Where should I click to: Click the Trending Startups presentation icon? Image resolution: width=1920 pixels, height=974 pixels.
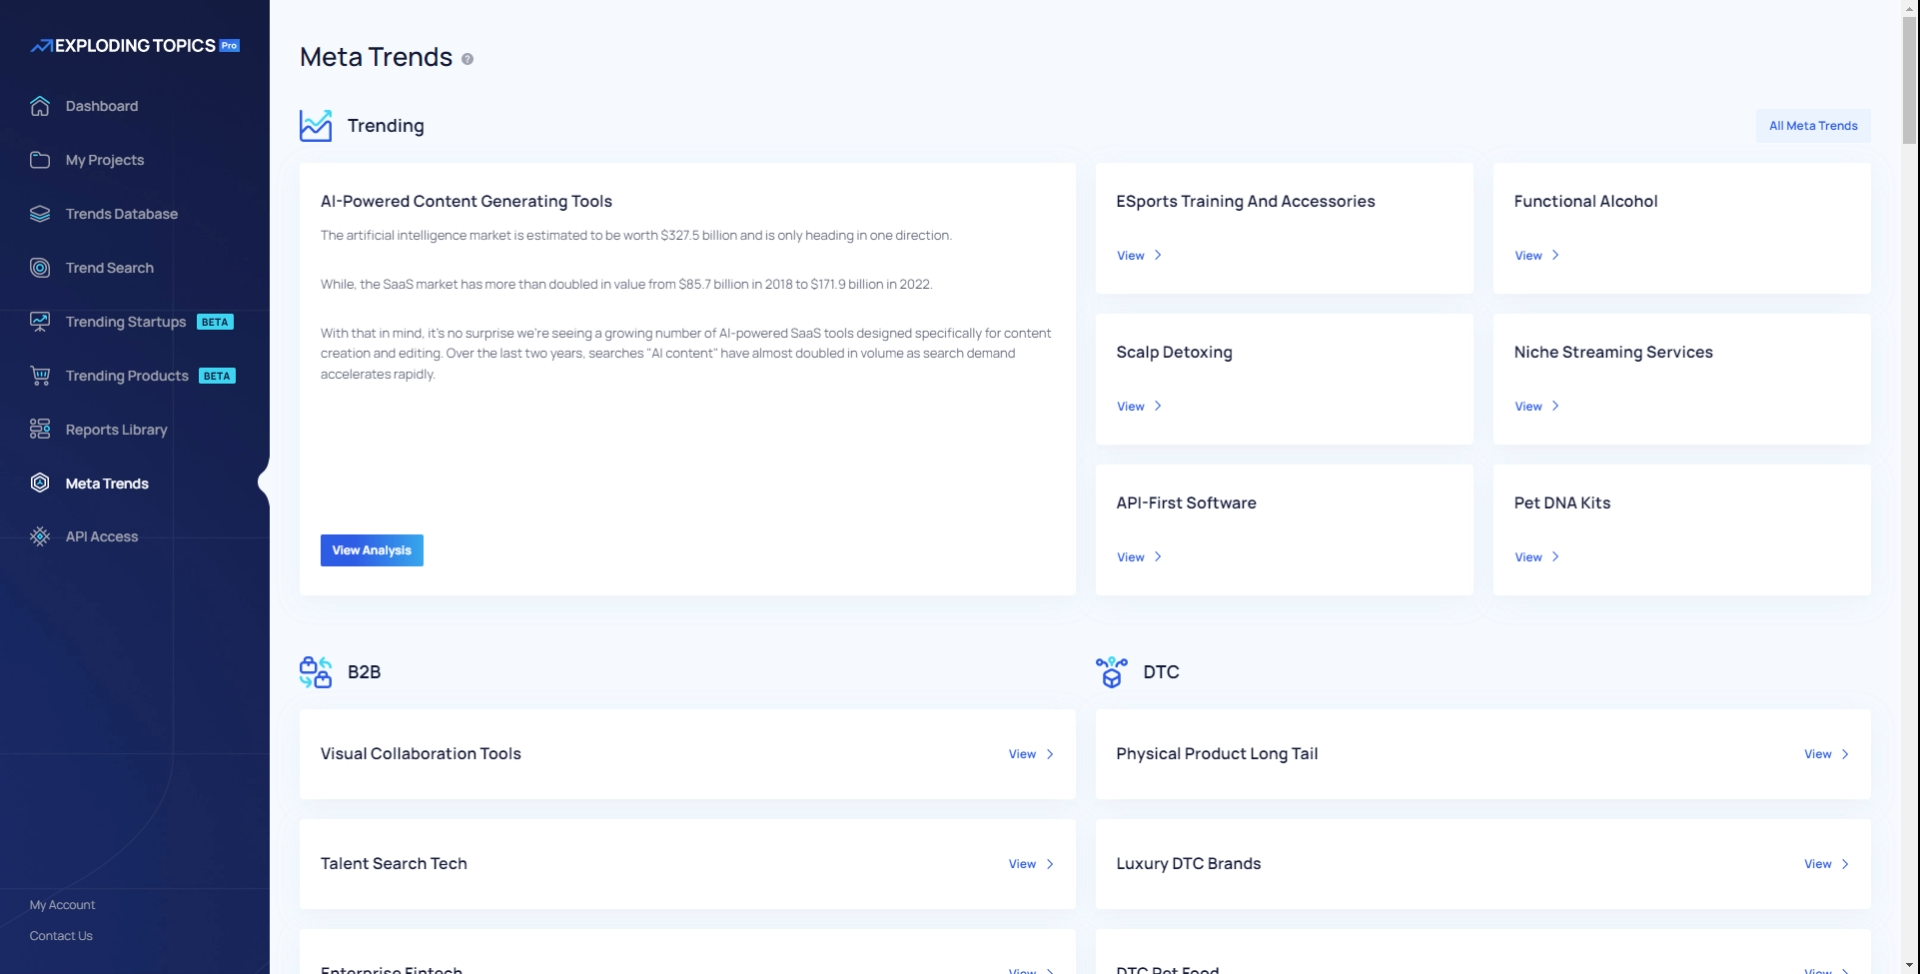click(x=40, y=322)
